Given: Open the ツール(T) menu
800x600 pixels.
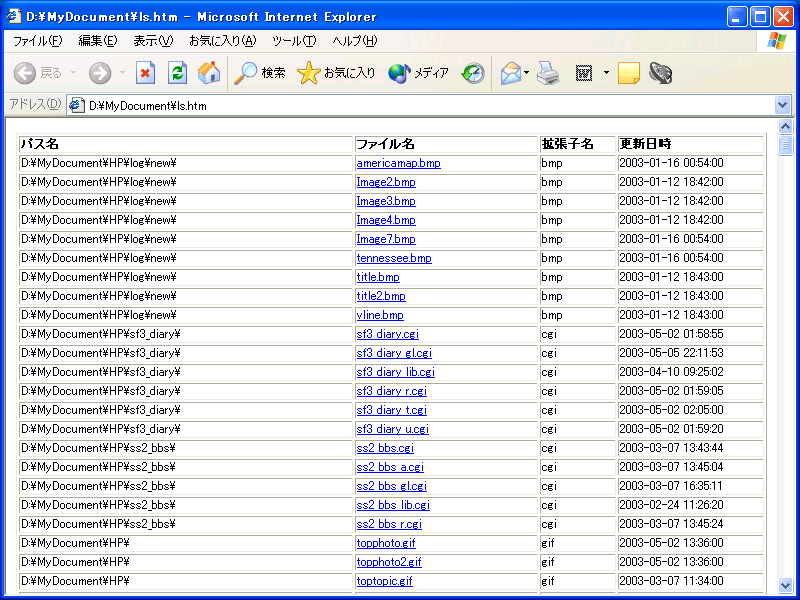Looking at the screenshot, I should 294,41.
